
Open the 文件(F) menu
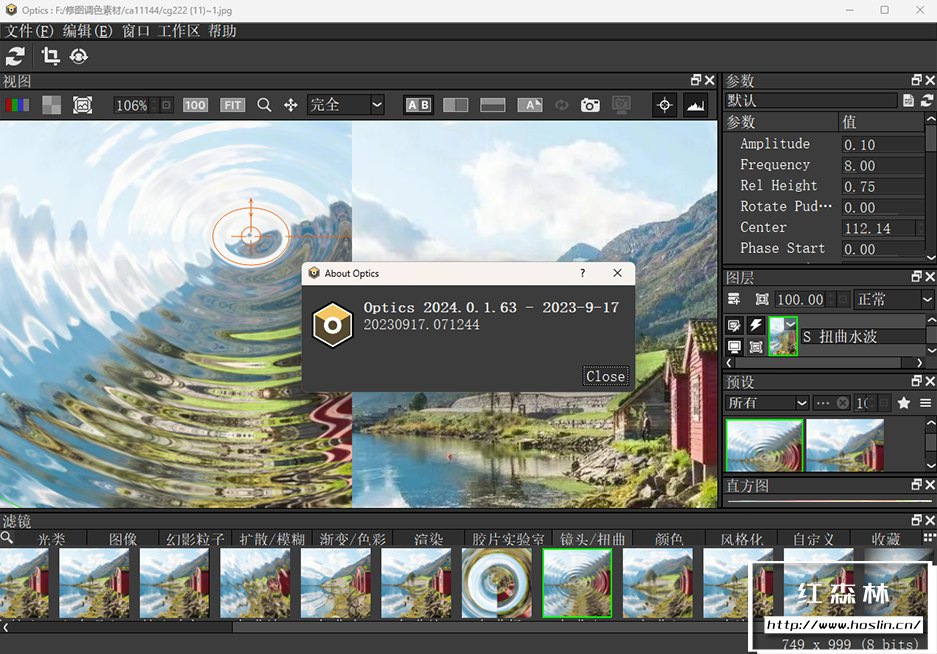coord(29,31)
